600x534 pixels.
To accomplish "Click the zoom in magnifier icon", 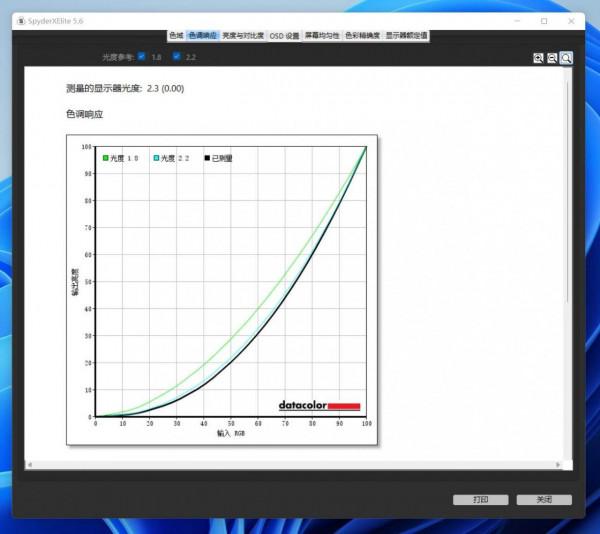I will [x=539, y=59].
